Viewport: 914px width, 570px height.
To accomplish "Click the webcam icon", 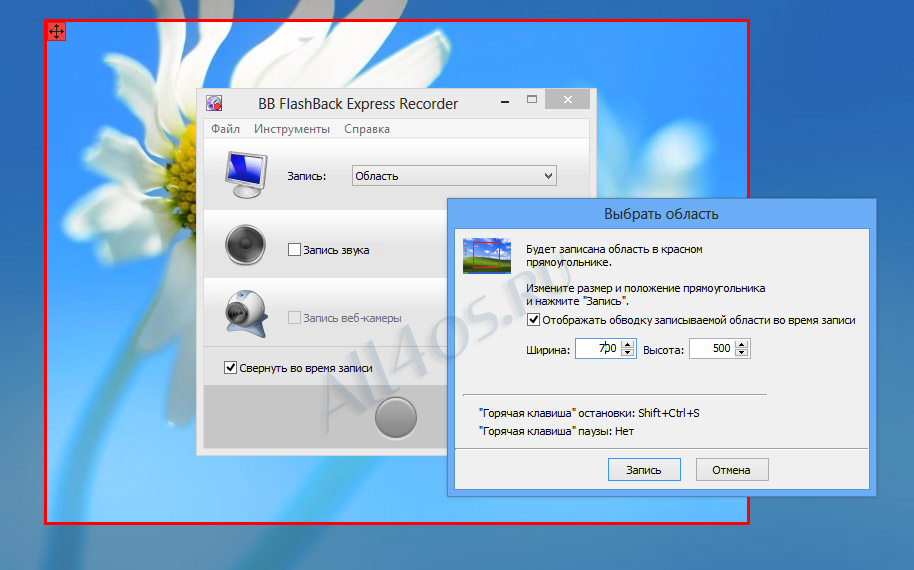I will tap(247, 314).
